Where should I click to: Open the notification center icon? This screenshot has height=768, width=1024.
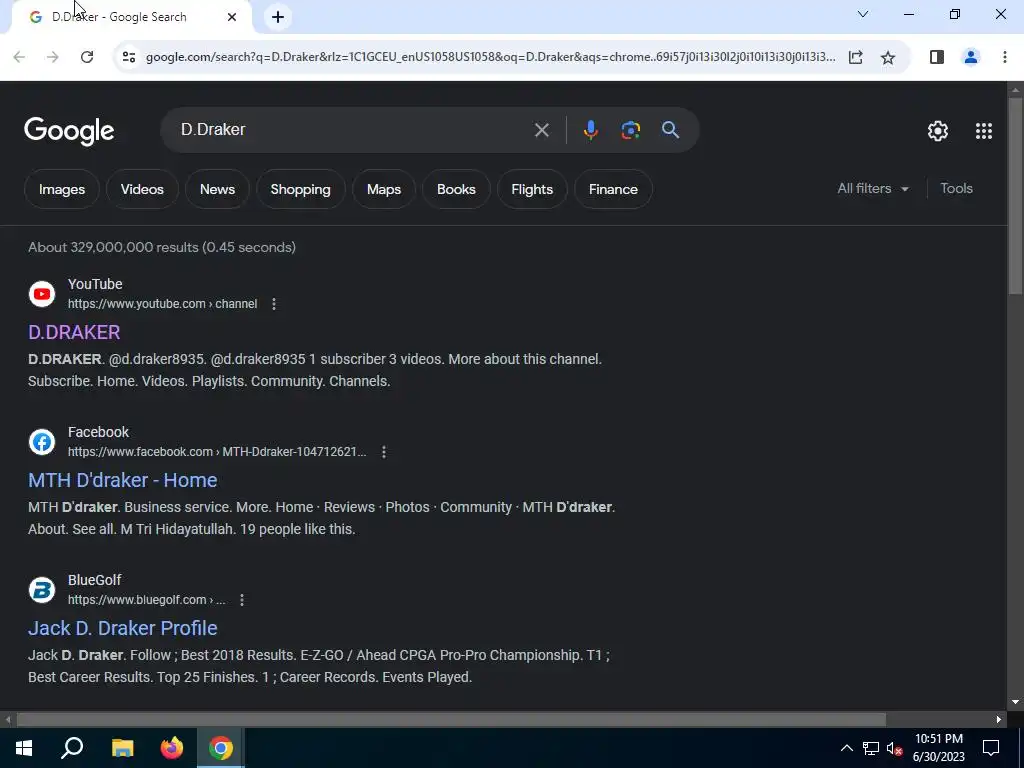991,748
